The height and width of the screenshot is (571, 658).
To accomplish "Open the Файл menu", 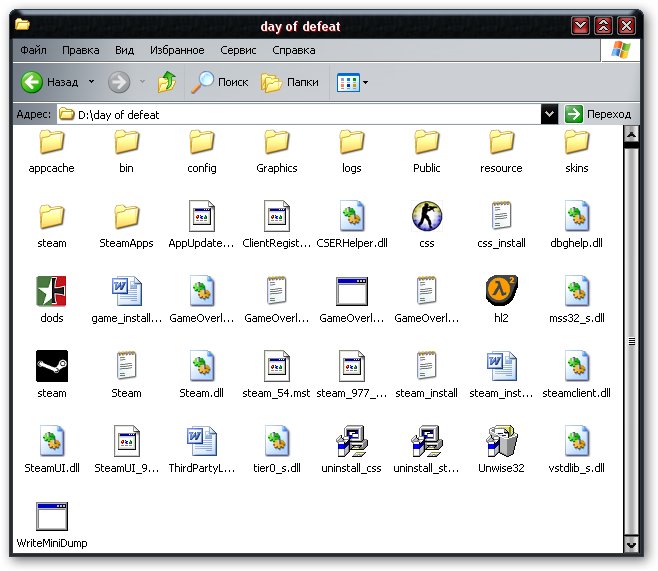I will (33, 50).
